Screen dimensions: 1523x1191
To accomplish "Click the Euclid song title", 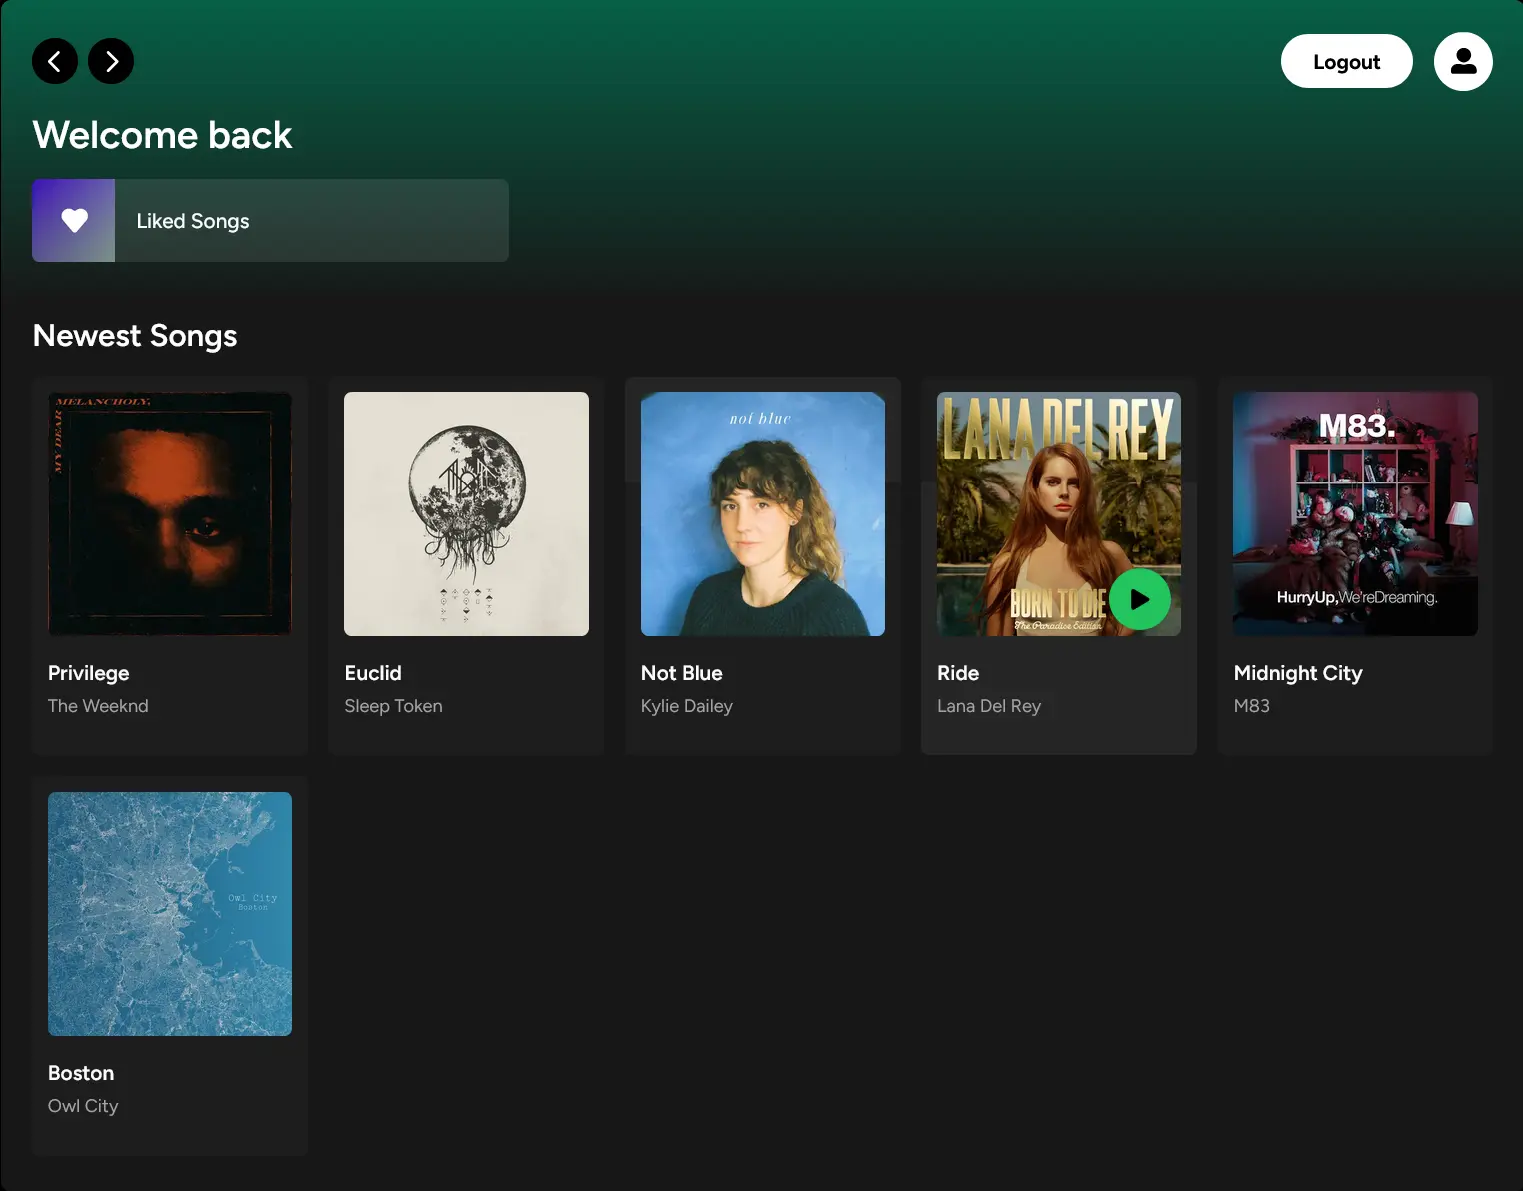I will tap(373, 673).
